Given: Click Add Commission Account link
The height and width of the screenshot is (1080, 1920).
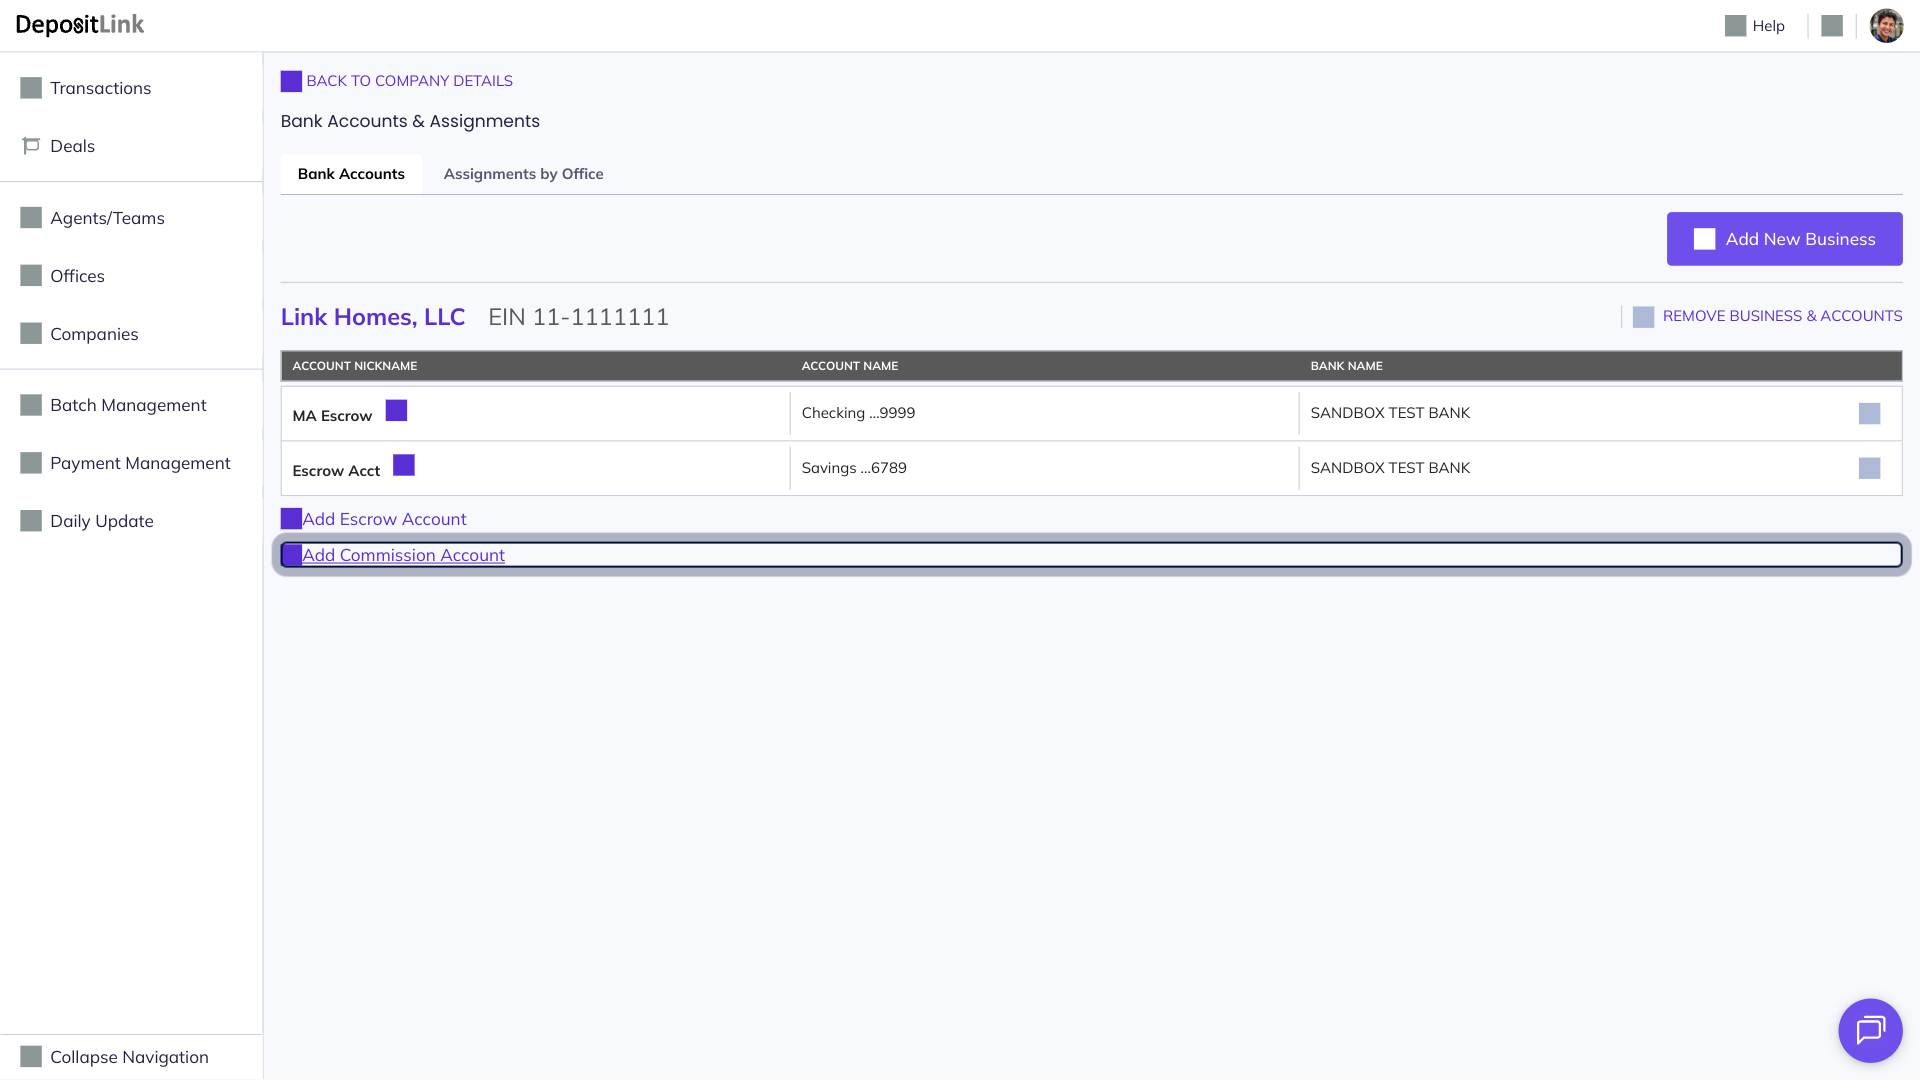Looking at the screenshot, I should tap(403, 555).
